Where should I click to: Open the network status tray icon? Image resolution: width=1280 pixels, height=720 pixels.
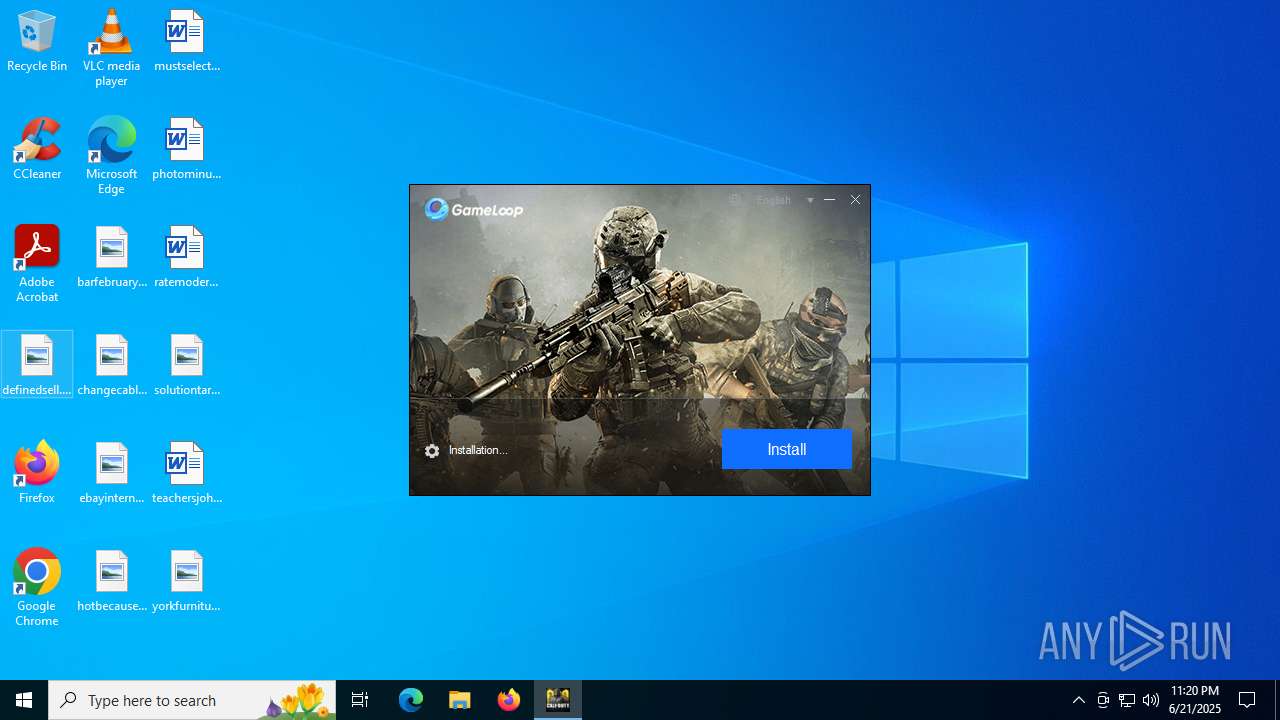(x=1127, y=700)
